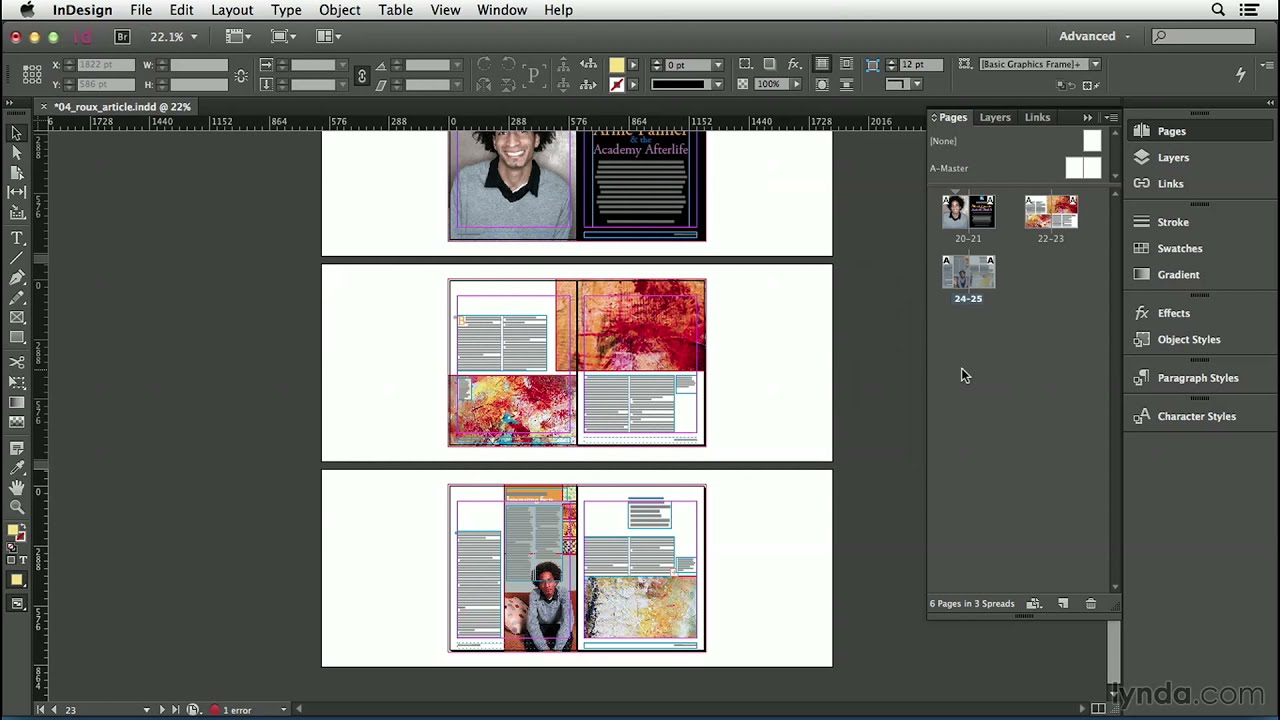This screenshot has width=1280, height=720.
Task: Open the Swatches panel
Action: (x=1179, y=248)
